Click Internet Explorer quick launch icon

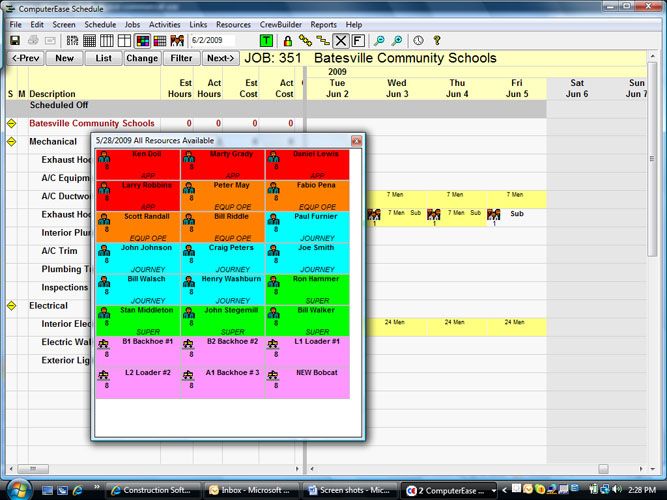tap(78, 490)
